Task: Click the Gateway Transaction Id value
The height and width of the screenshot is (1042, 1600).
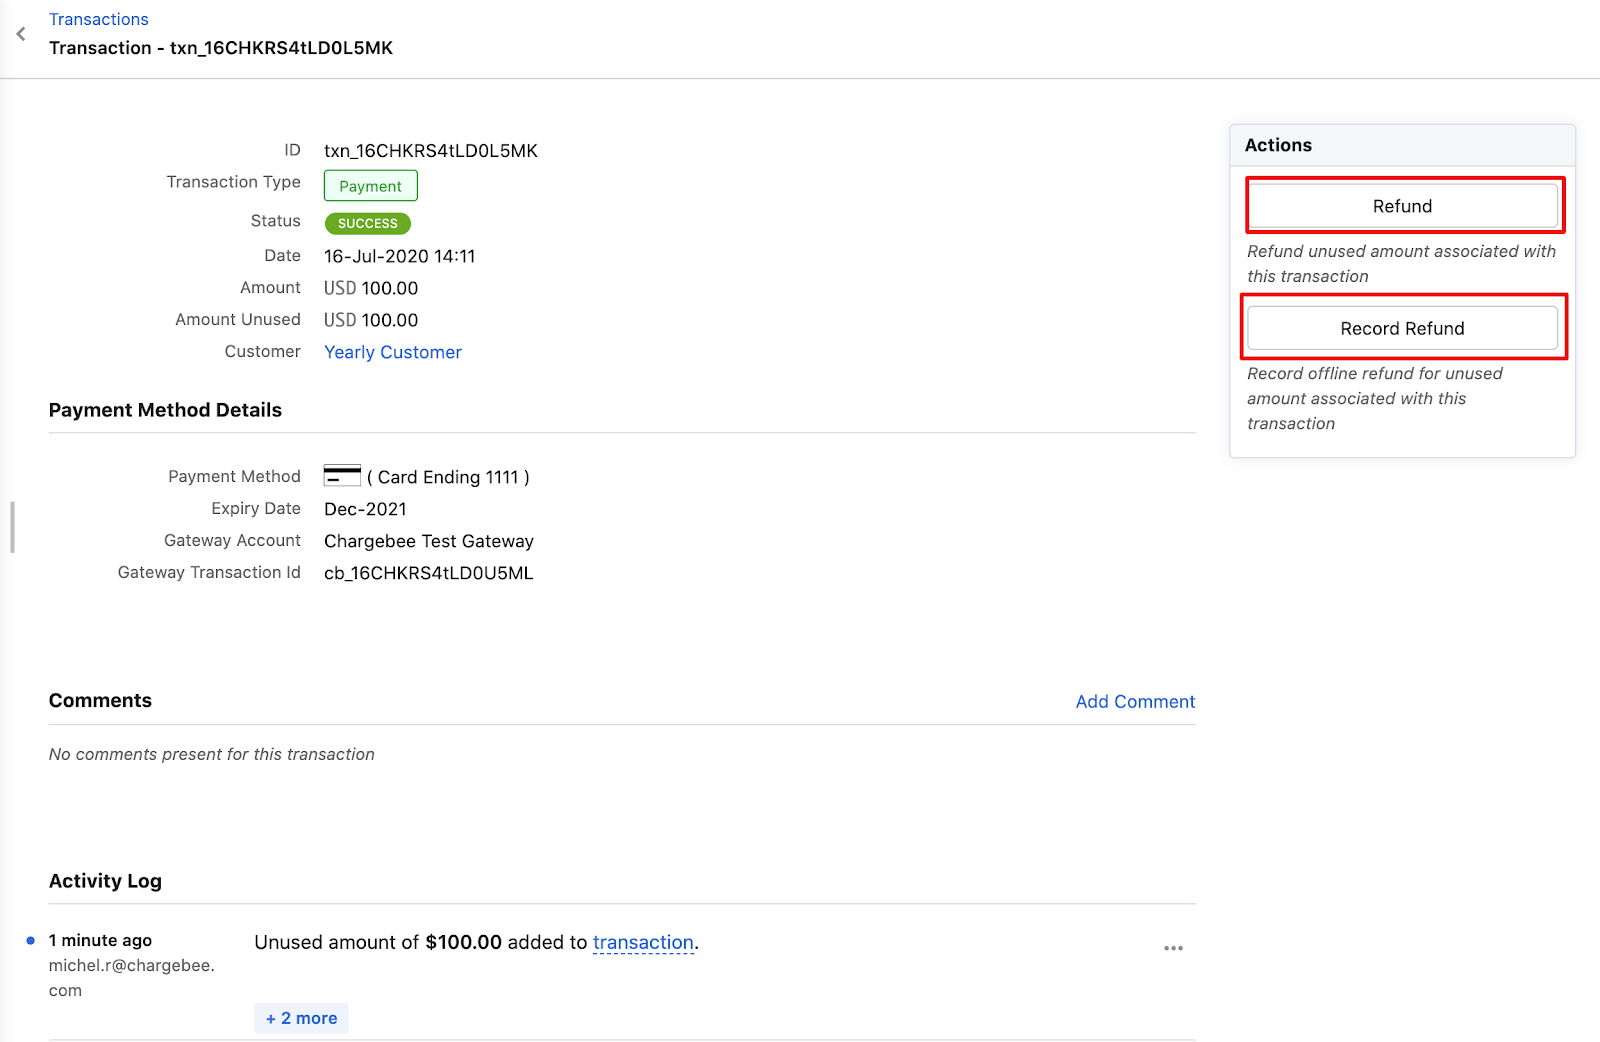Action: click(428, 573)
